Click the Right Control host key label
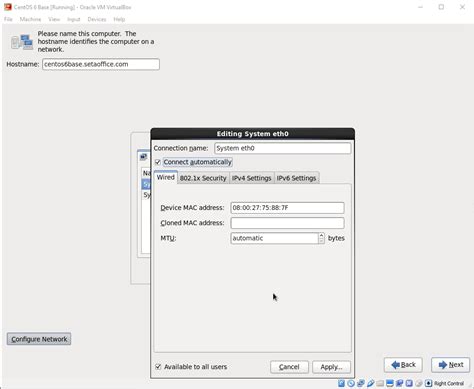The width and height of the screenshot is (474, 389). pos(449,383)
